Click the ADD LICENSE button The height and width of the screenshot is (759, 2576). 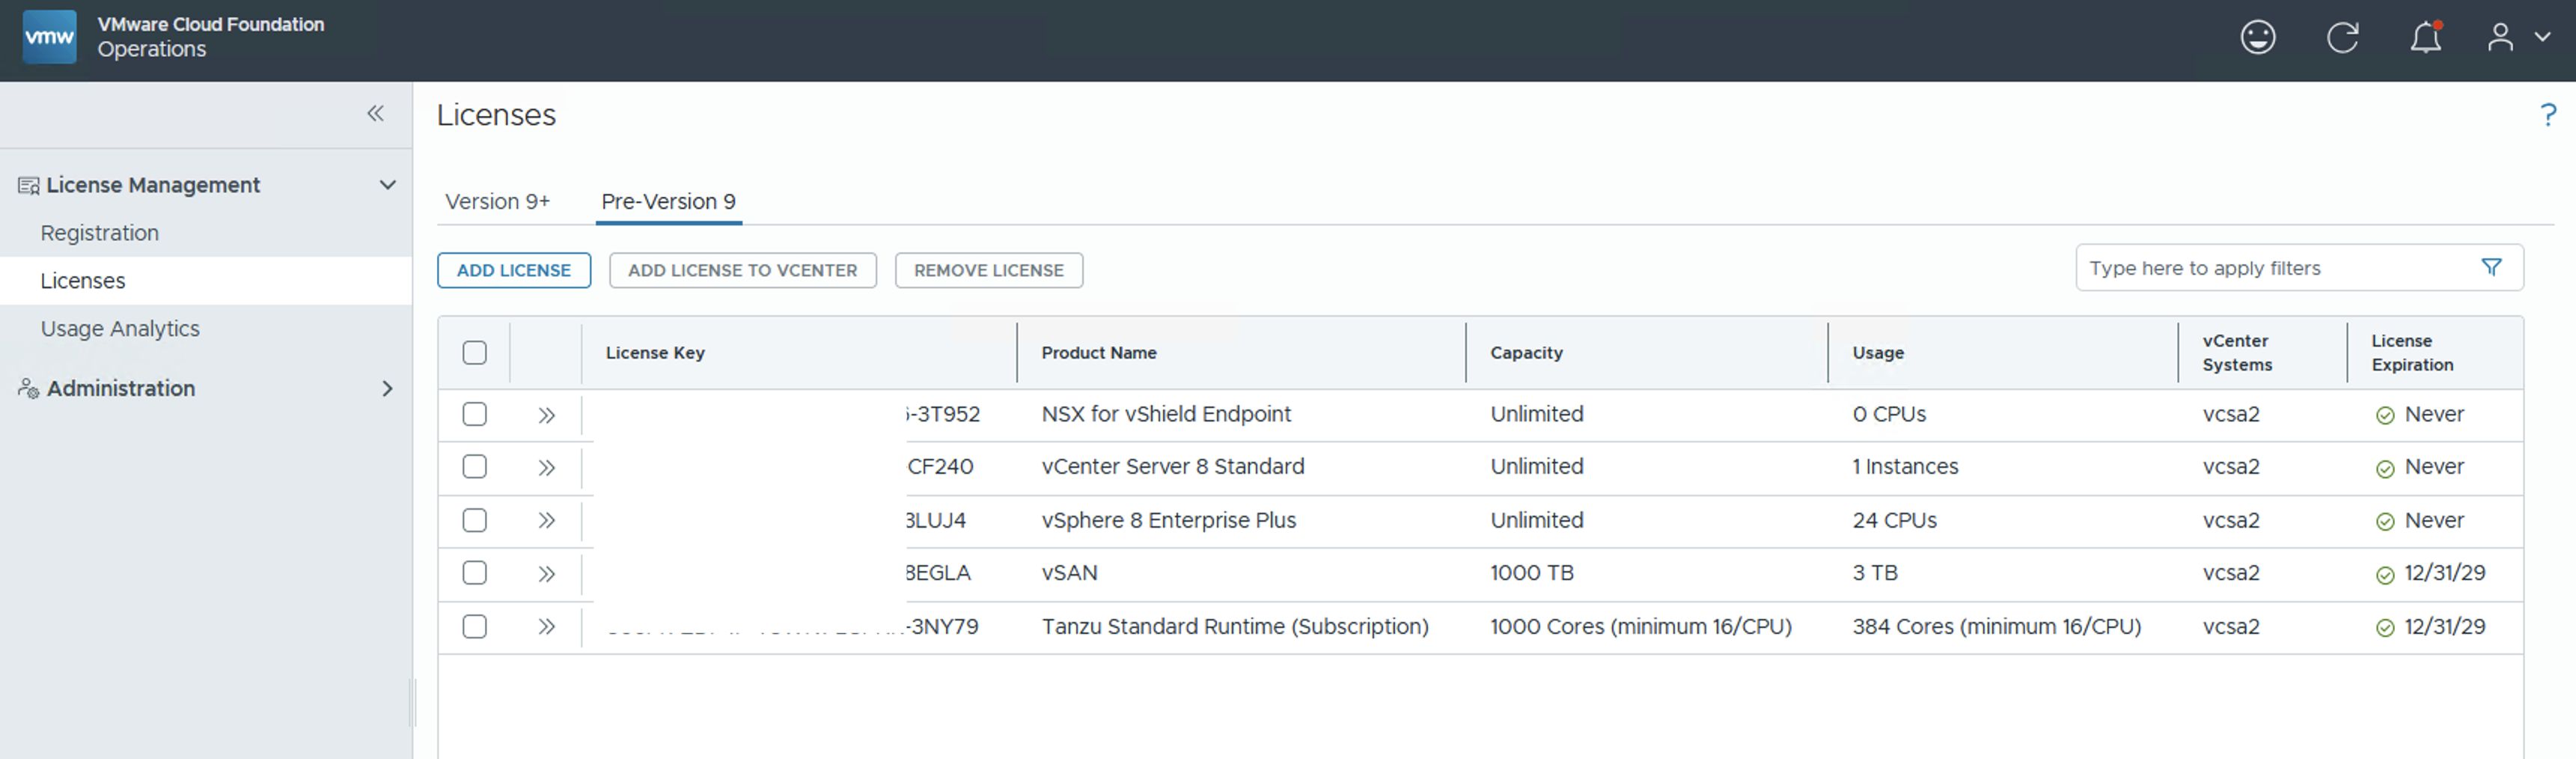coord(513,270)
